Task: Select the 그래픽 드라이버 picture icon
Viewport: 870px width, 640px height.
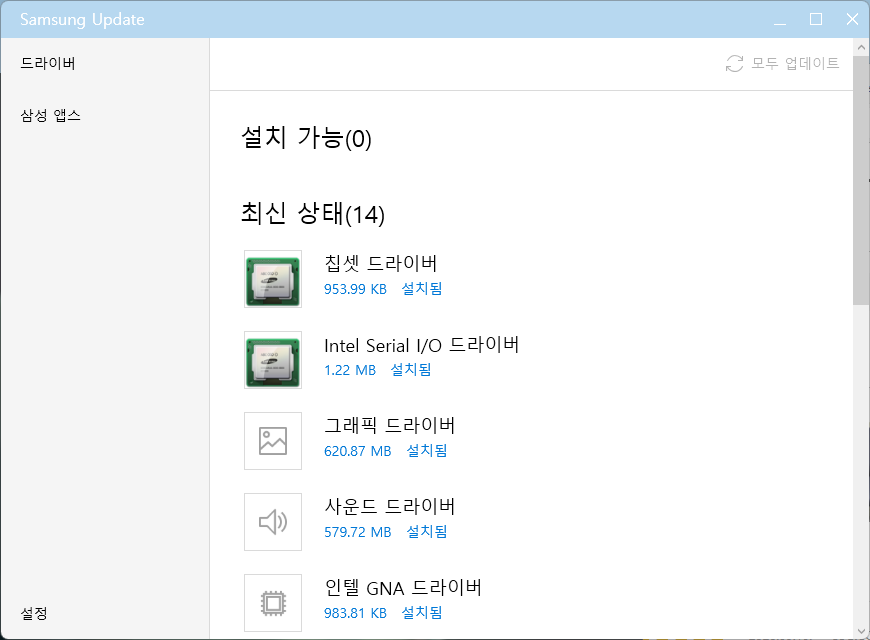Action: (272, 441)
